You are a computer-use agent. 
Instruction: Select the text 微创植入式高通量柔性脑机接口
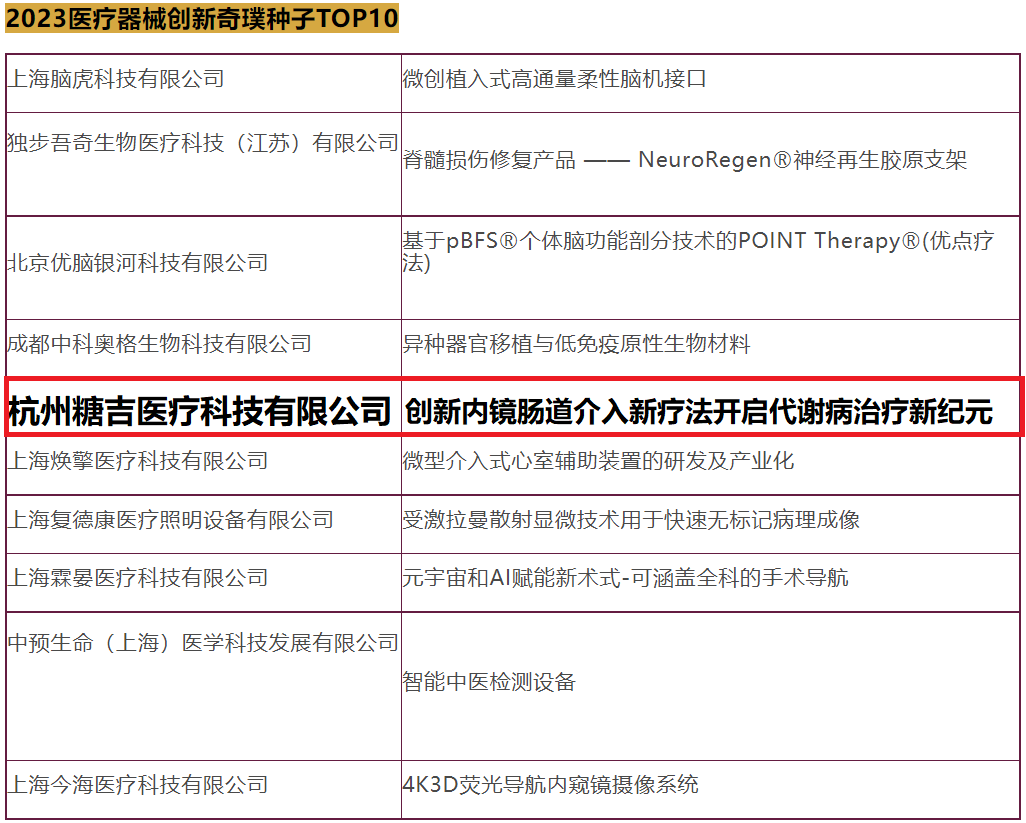(x=554, y=79)
